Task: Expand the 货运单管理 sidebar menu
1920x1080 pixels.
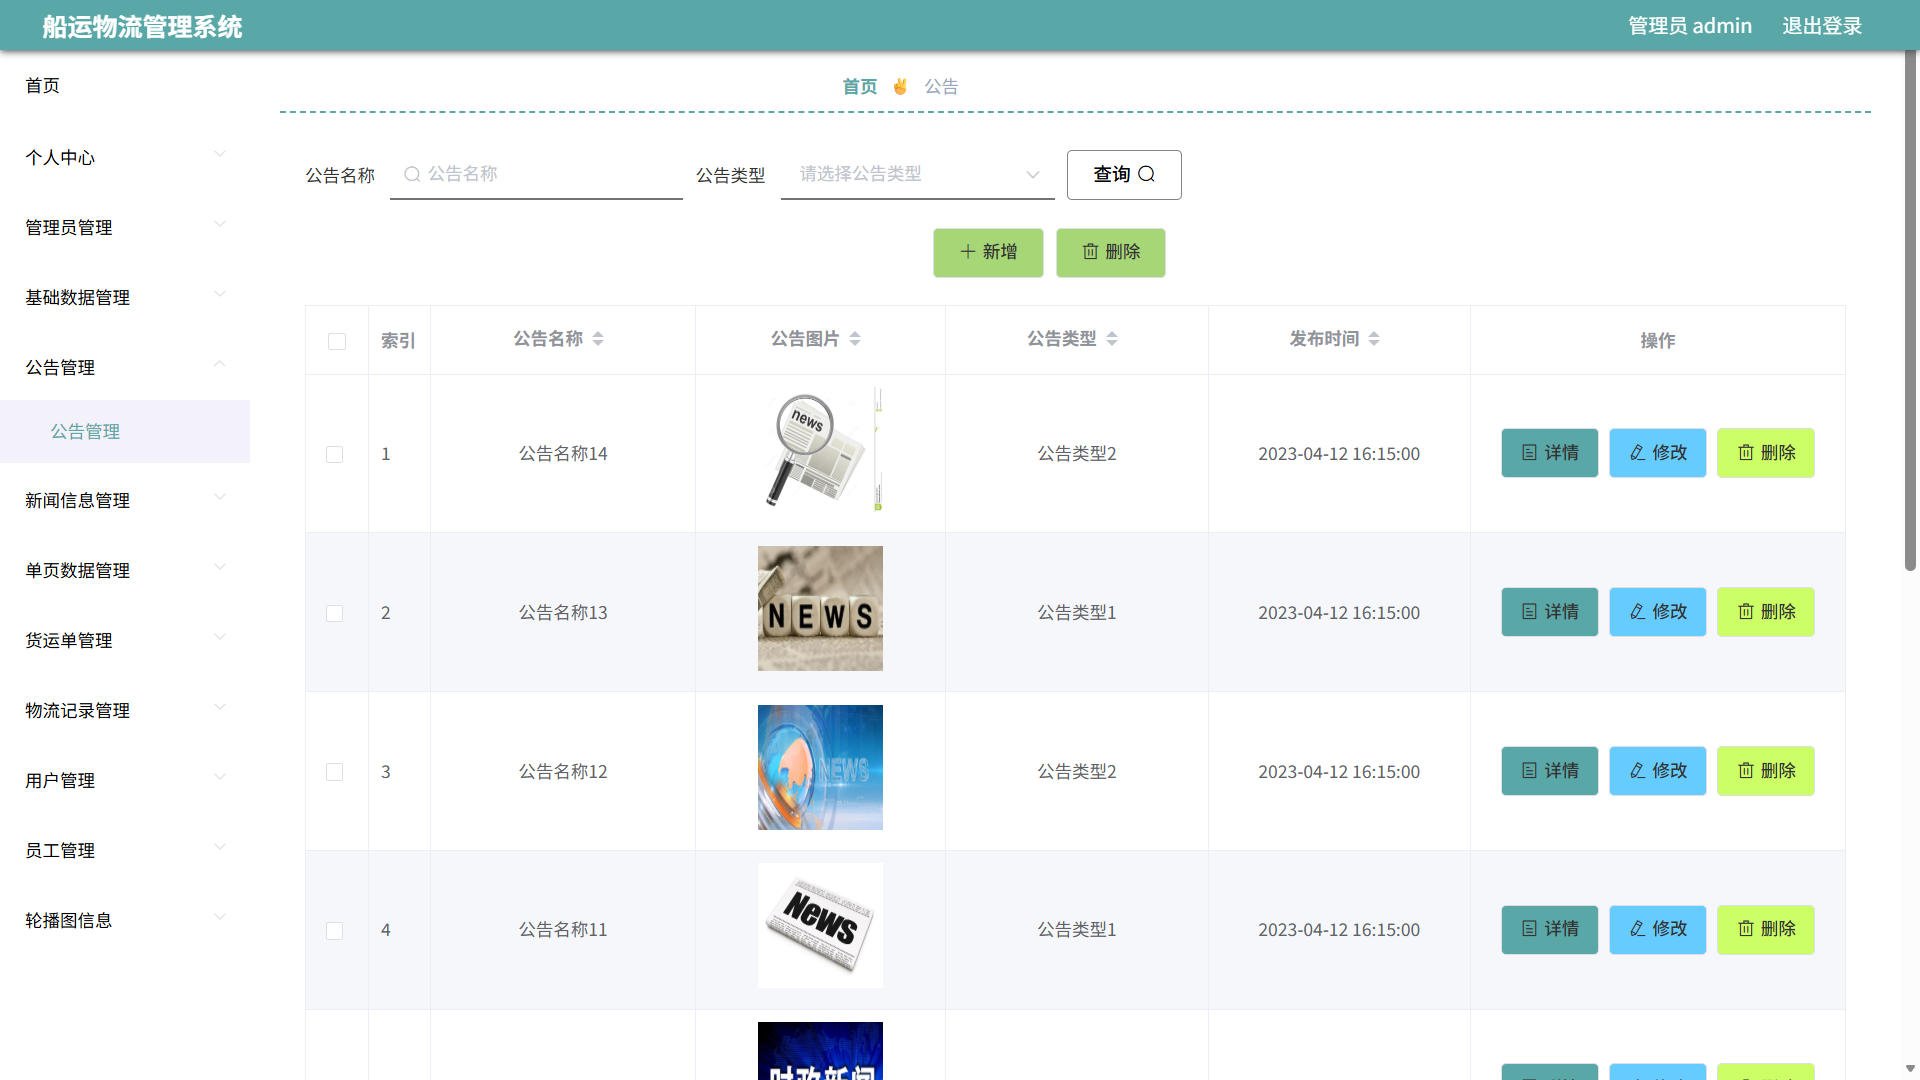Action: 125,640
